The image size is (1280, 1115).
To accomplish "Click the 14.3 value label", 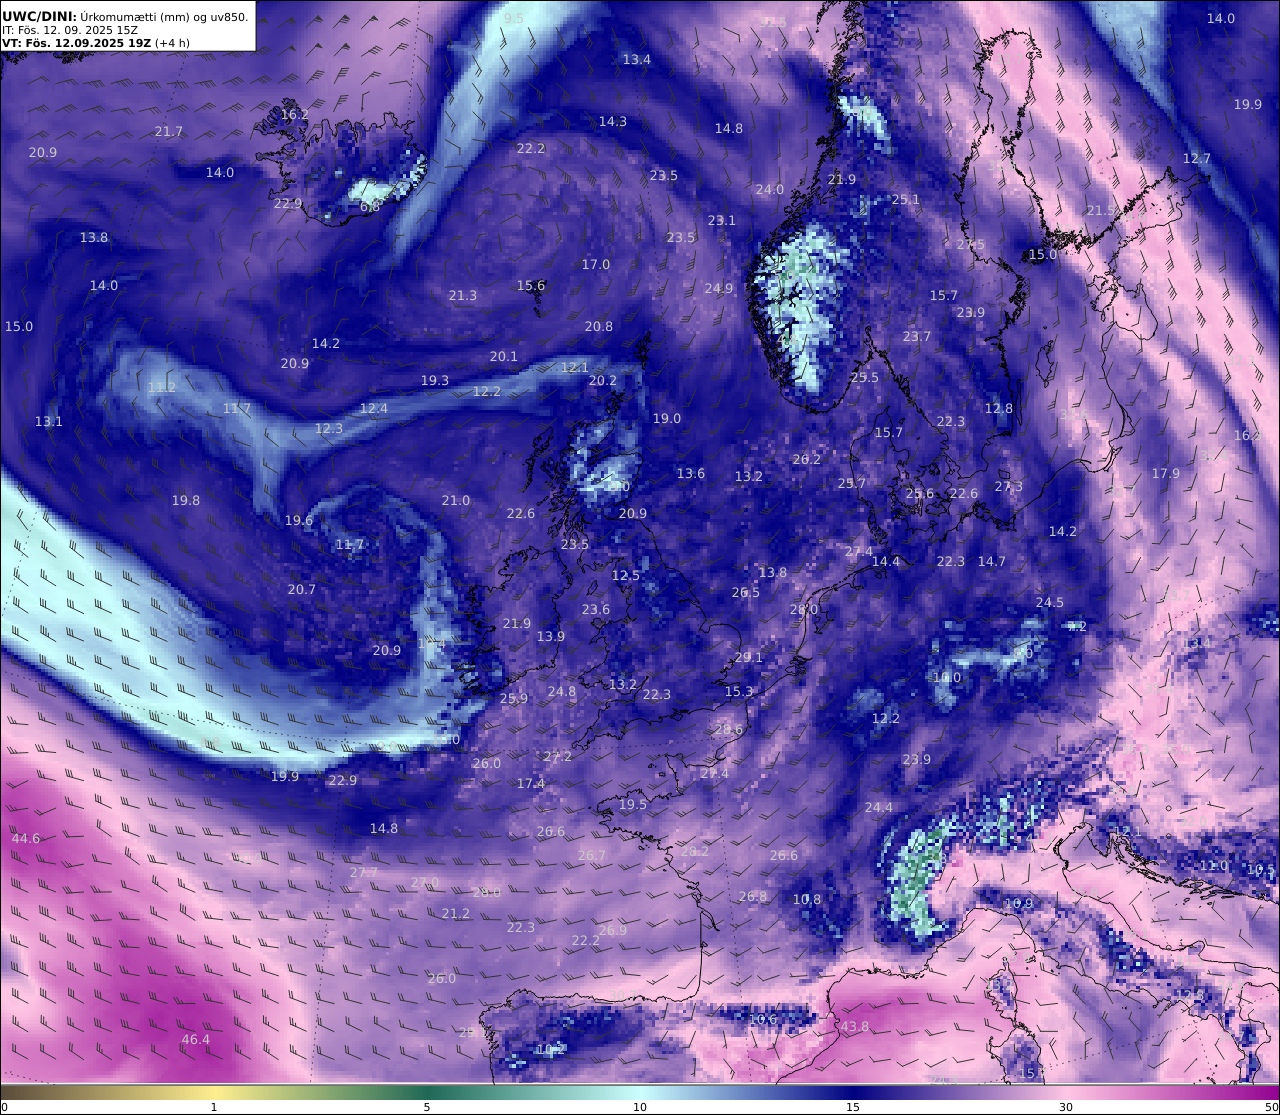I will click(x=613, y=122).
